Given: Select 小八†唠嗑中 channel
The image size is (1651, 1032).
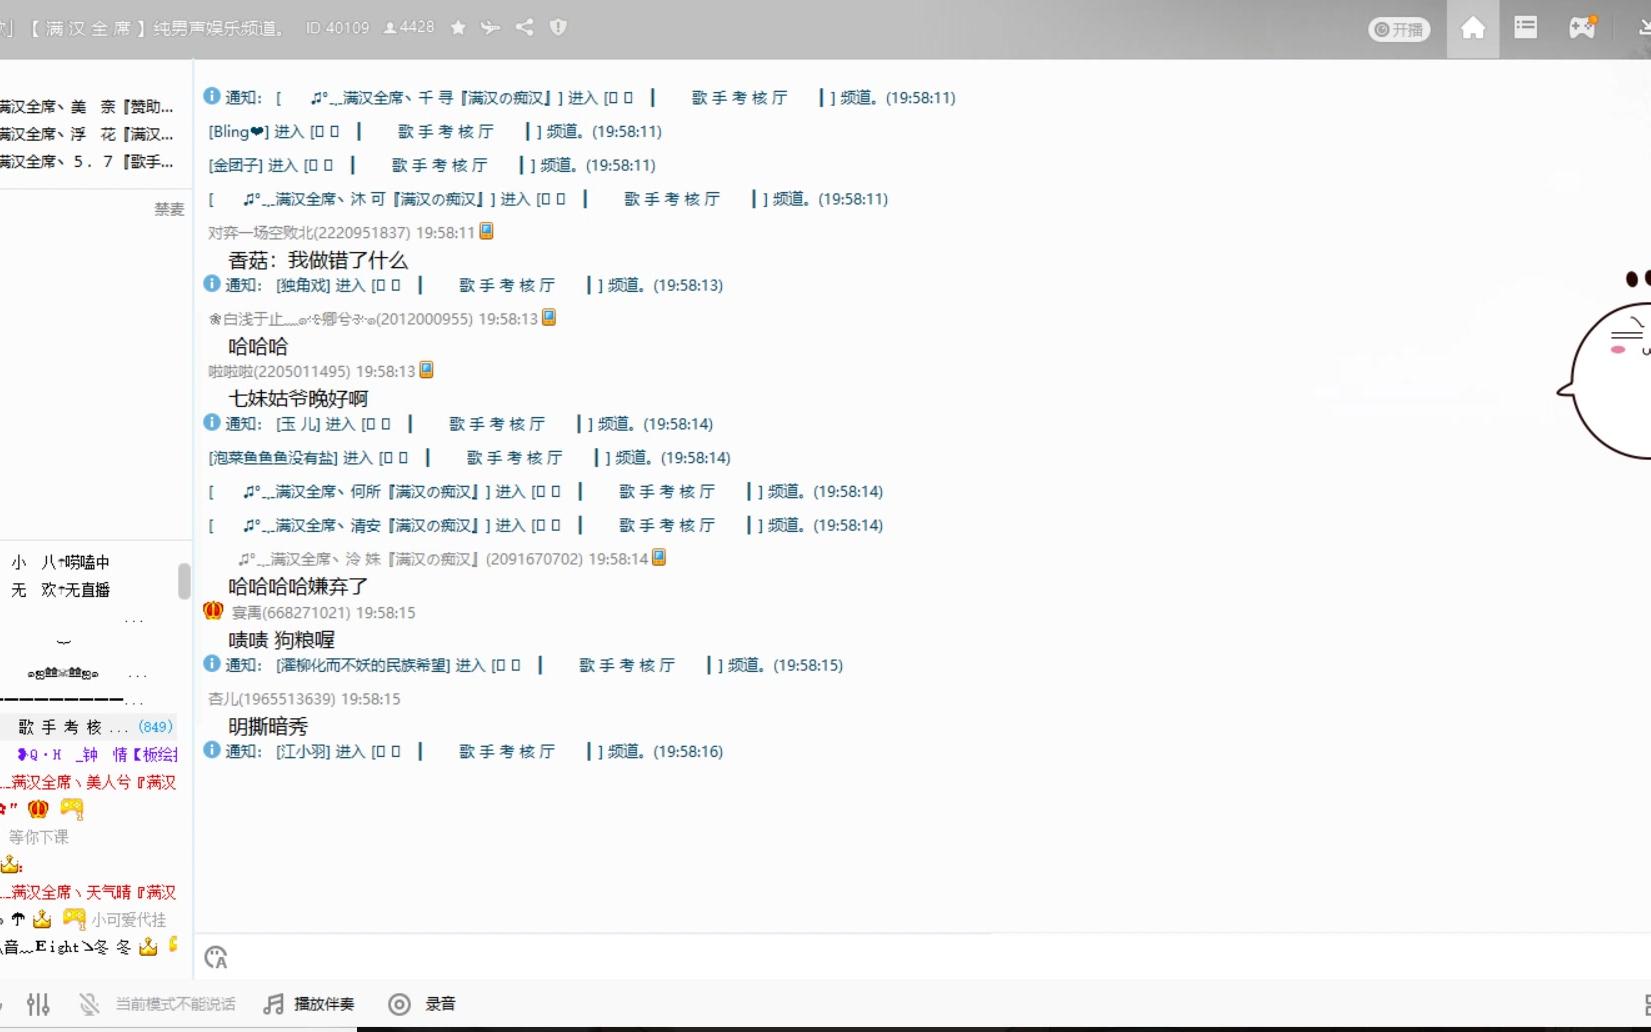Looking at the screenshot, I should (61, 562).
